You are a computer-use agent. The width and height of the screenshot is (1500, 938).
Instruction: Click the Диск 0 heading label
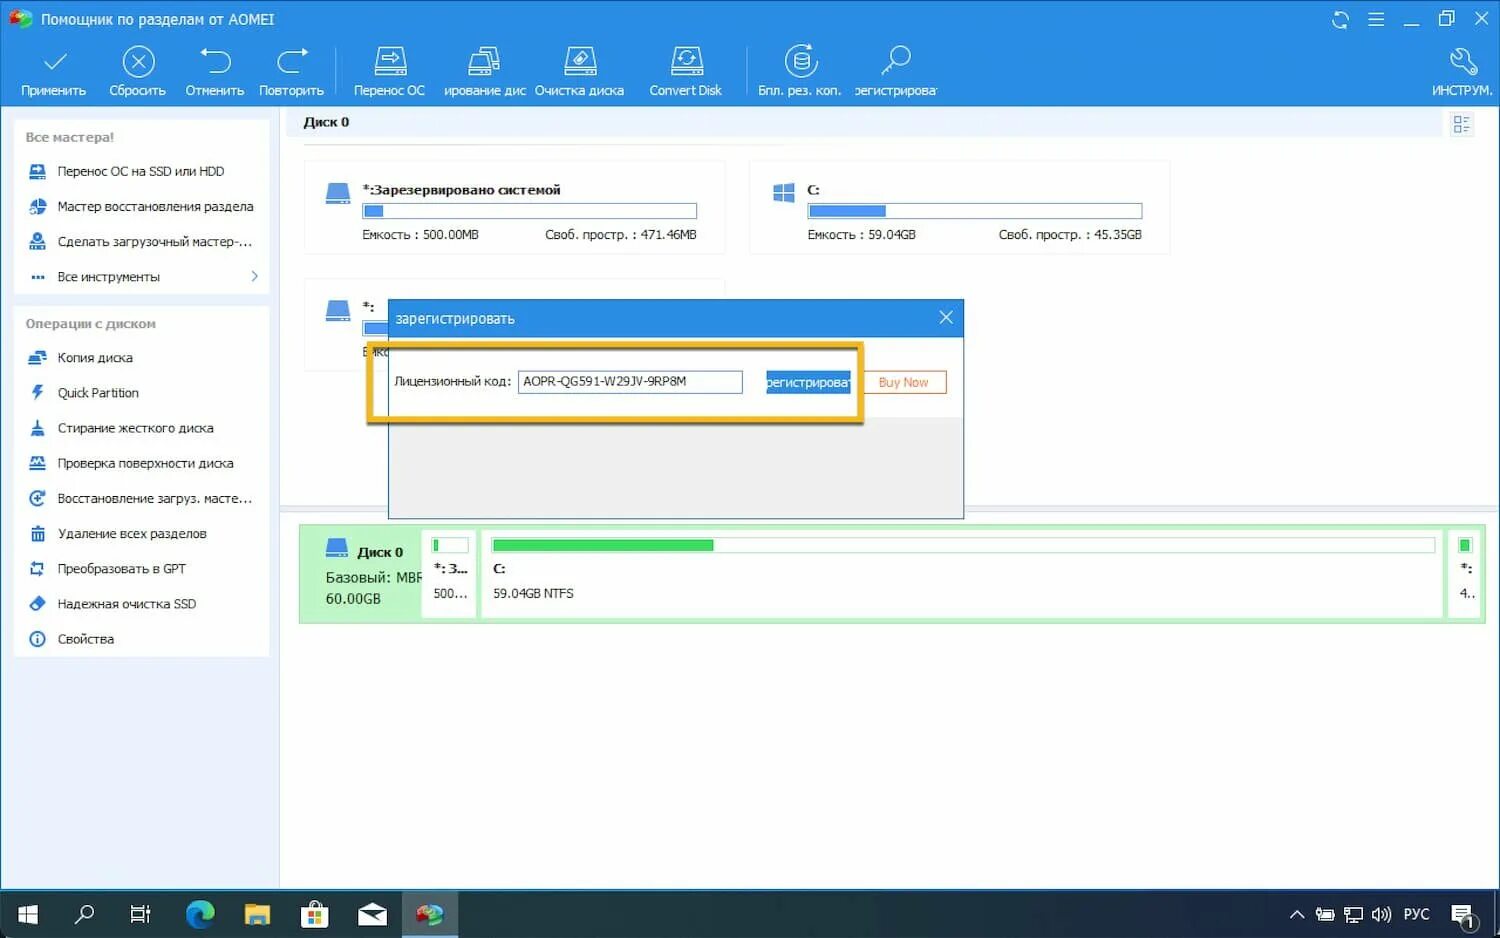pos(327,122)
